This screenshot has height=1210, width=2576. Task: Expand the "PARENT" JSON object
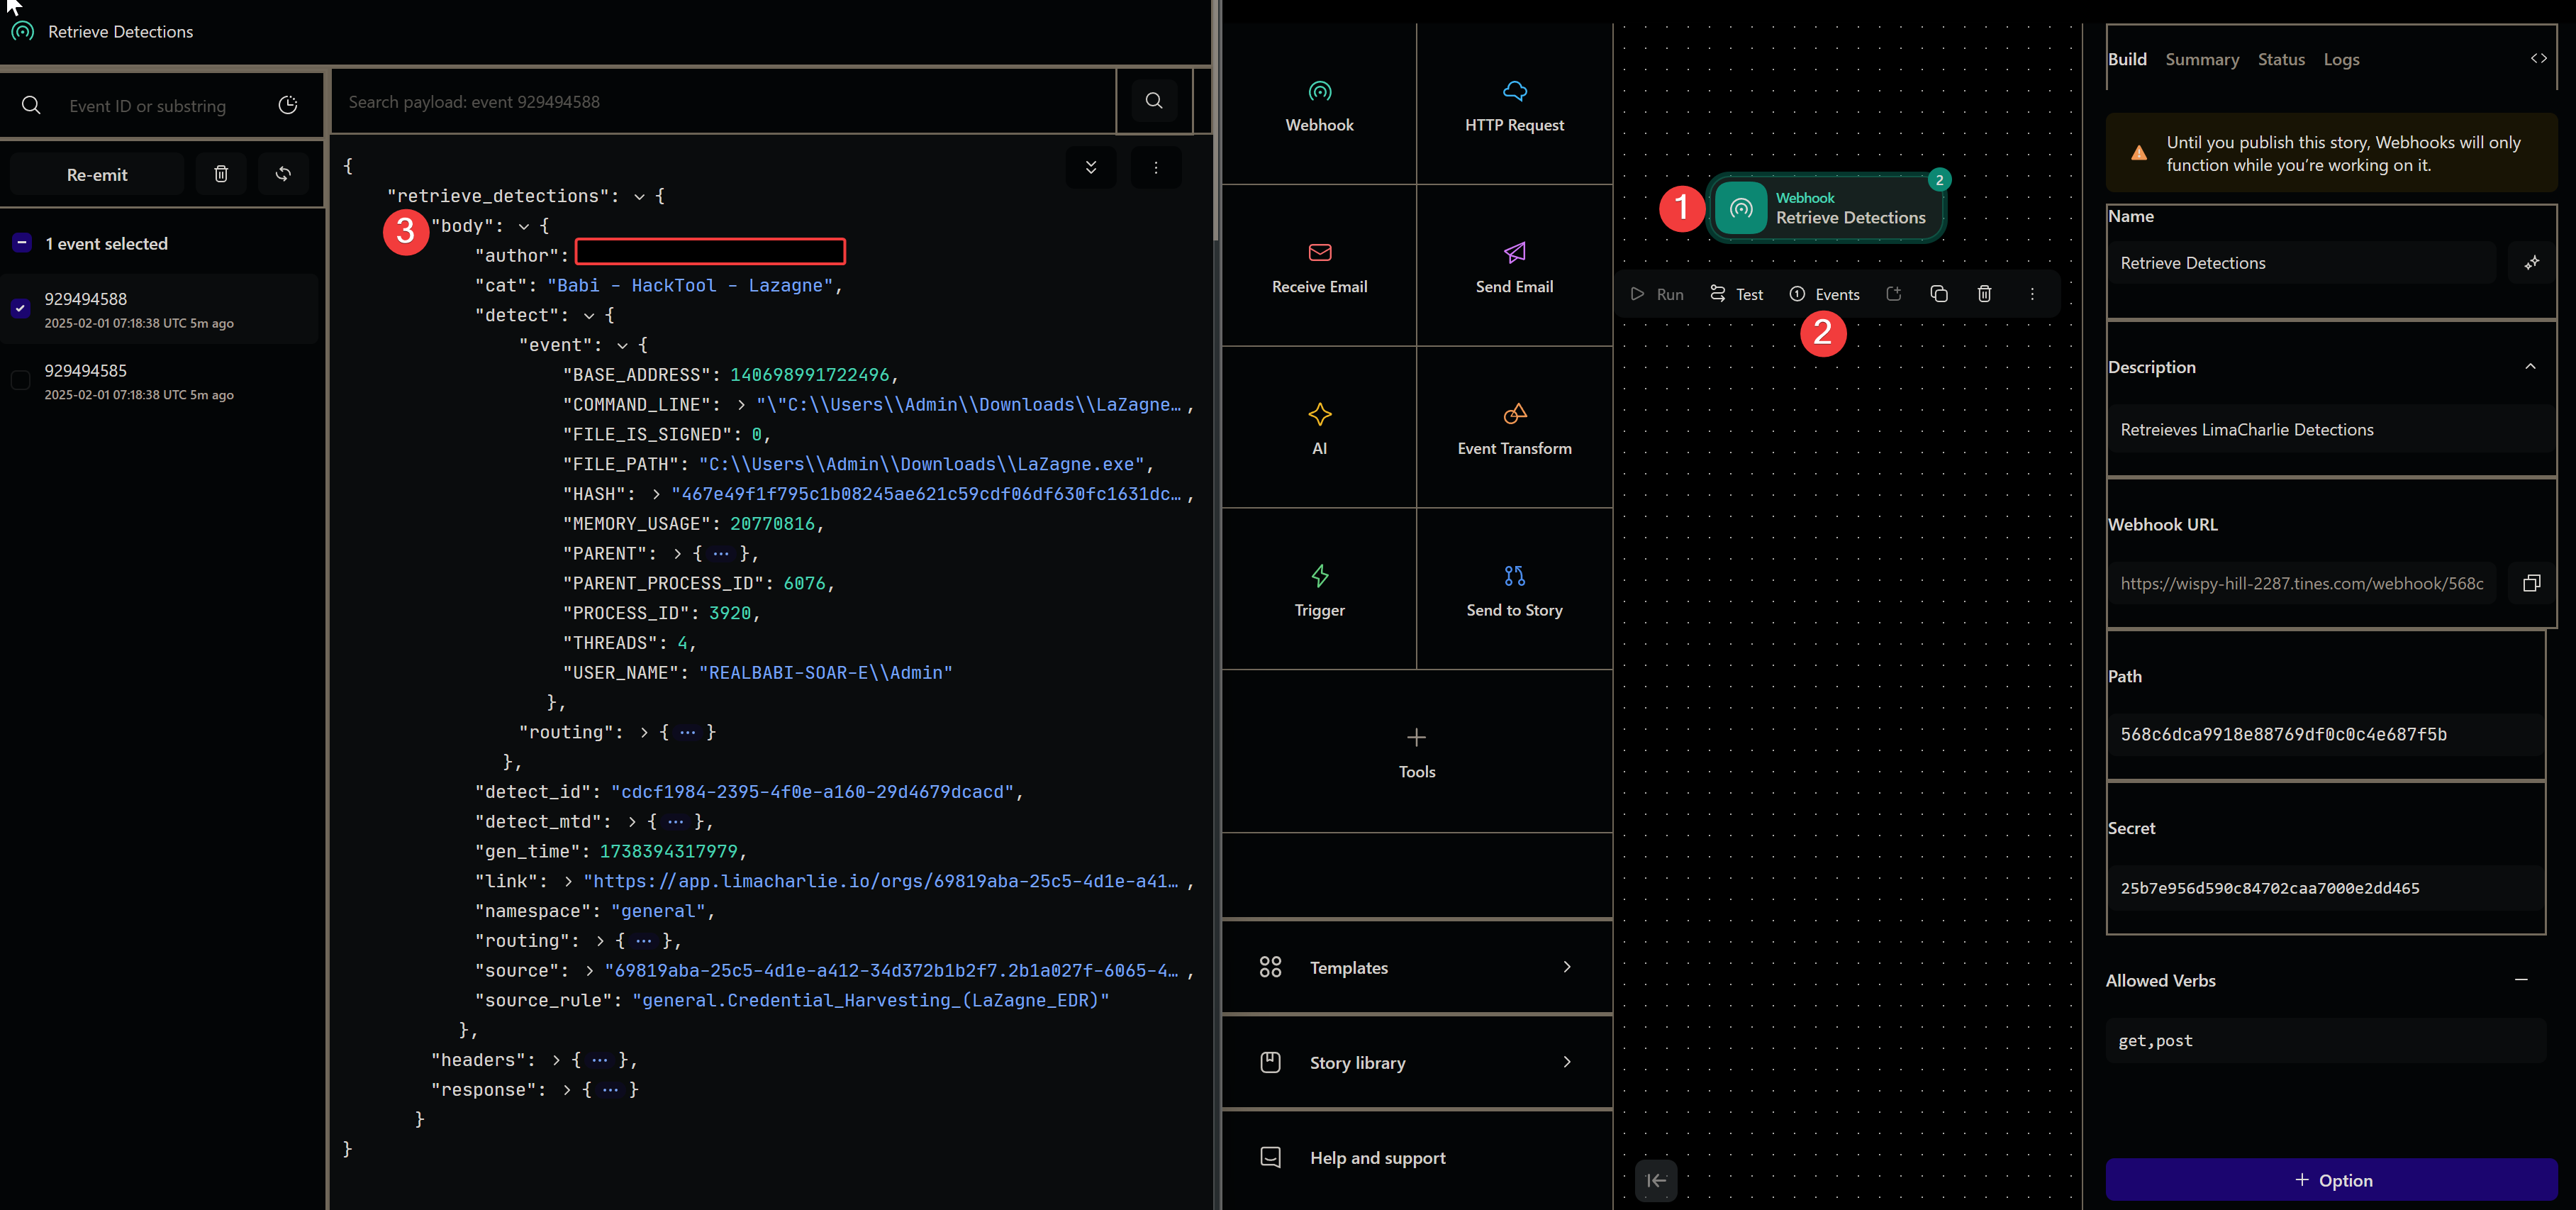tap(677, 554)
